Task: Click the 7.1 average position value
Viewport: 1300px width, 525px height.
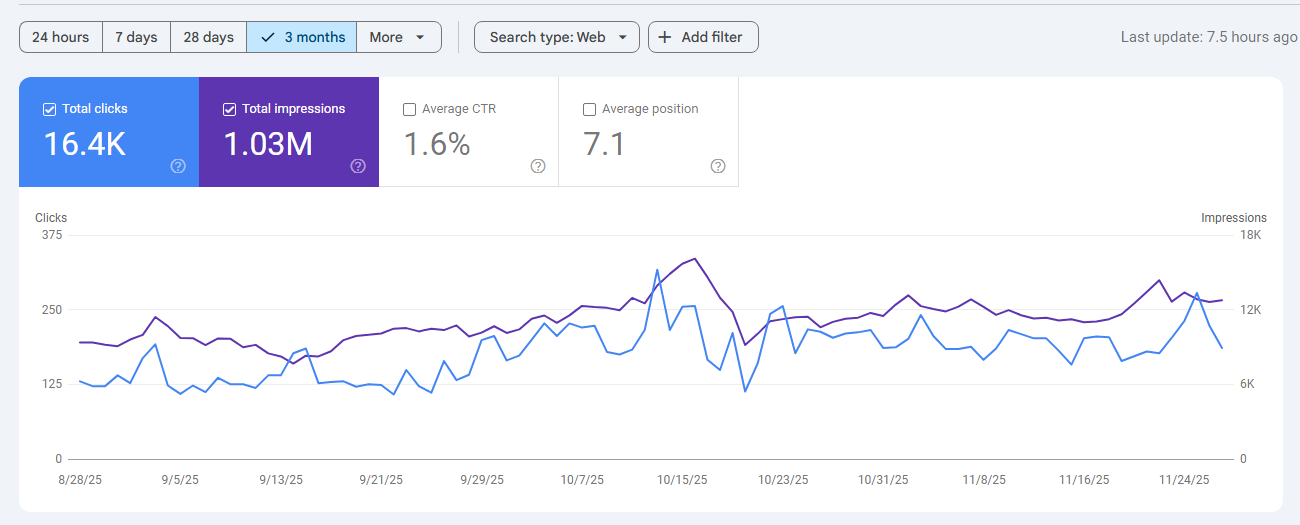Action: pyautogui.click(x=604, y=144)
